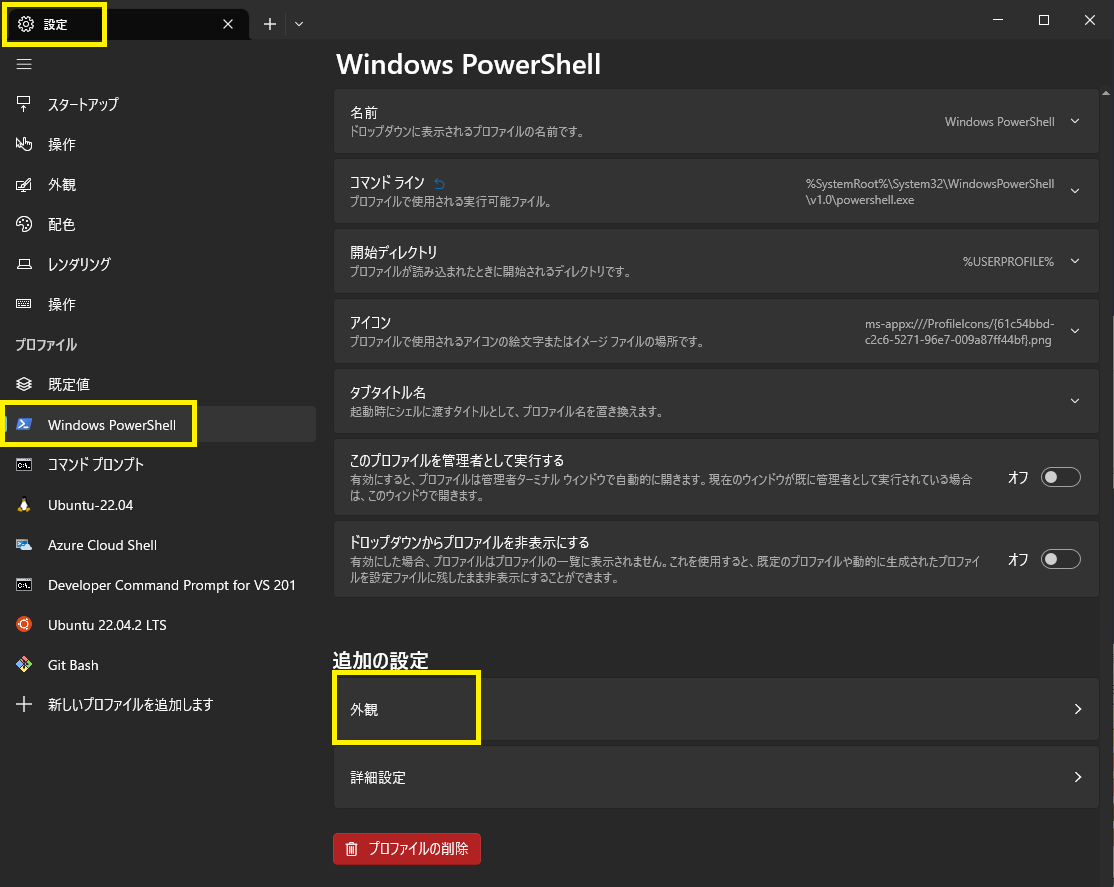
Task: Select the Ubuntu-22.04 profile icon
Action: (24, 505)
